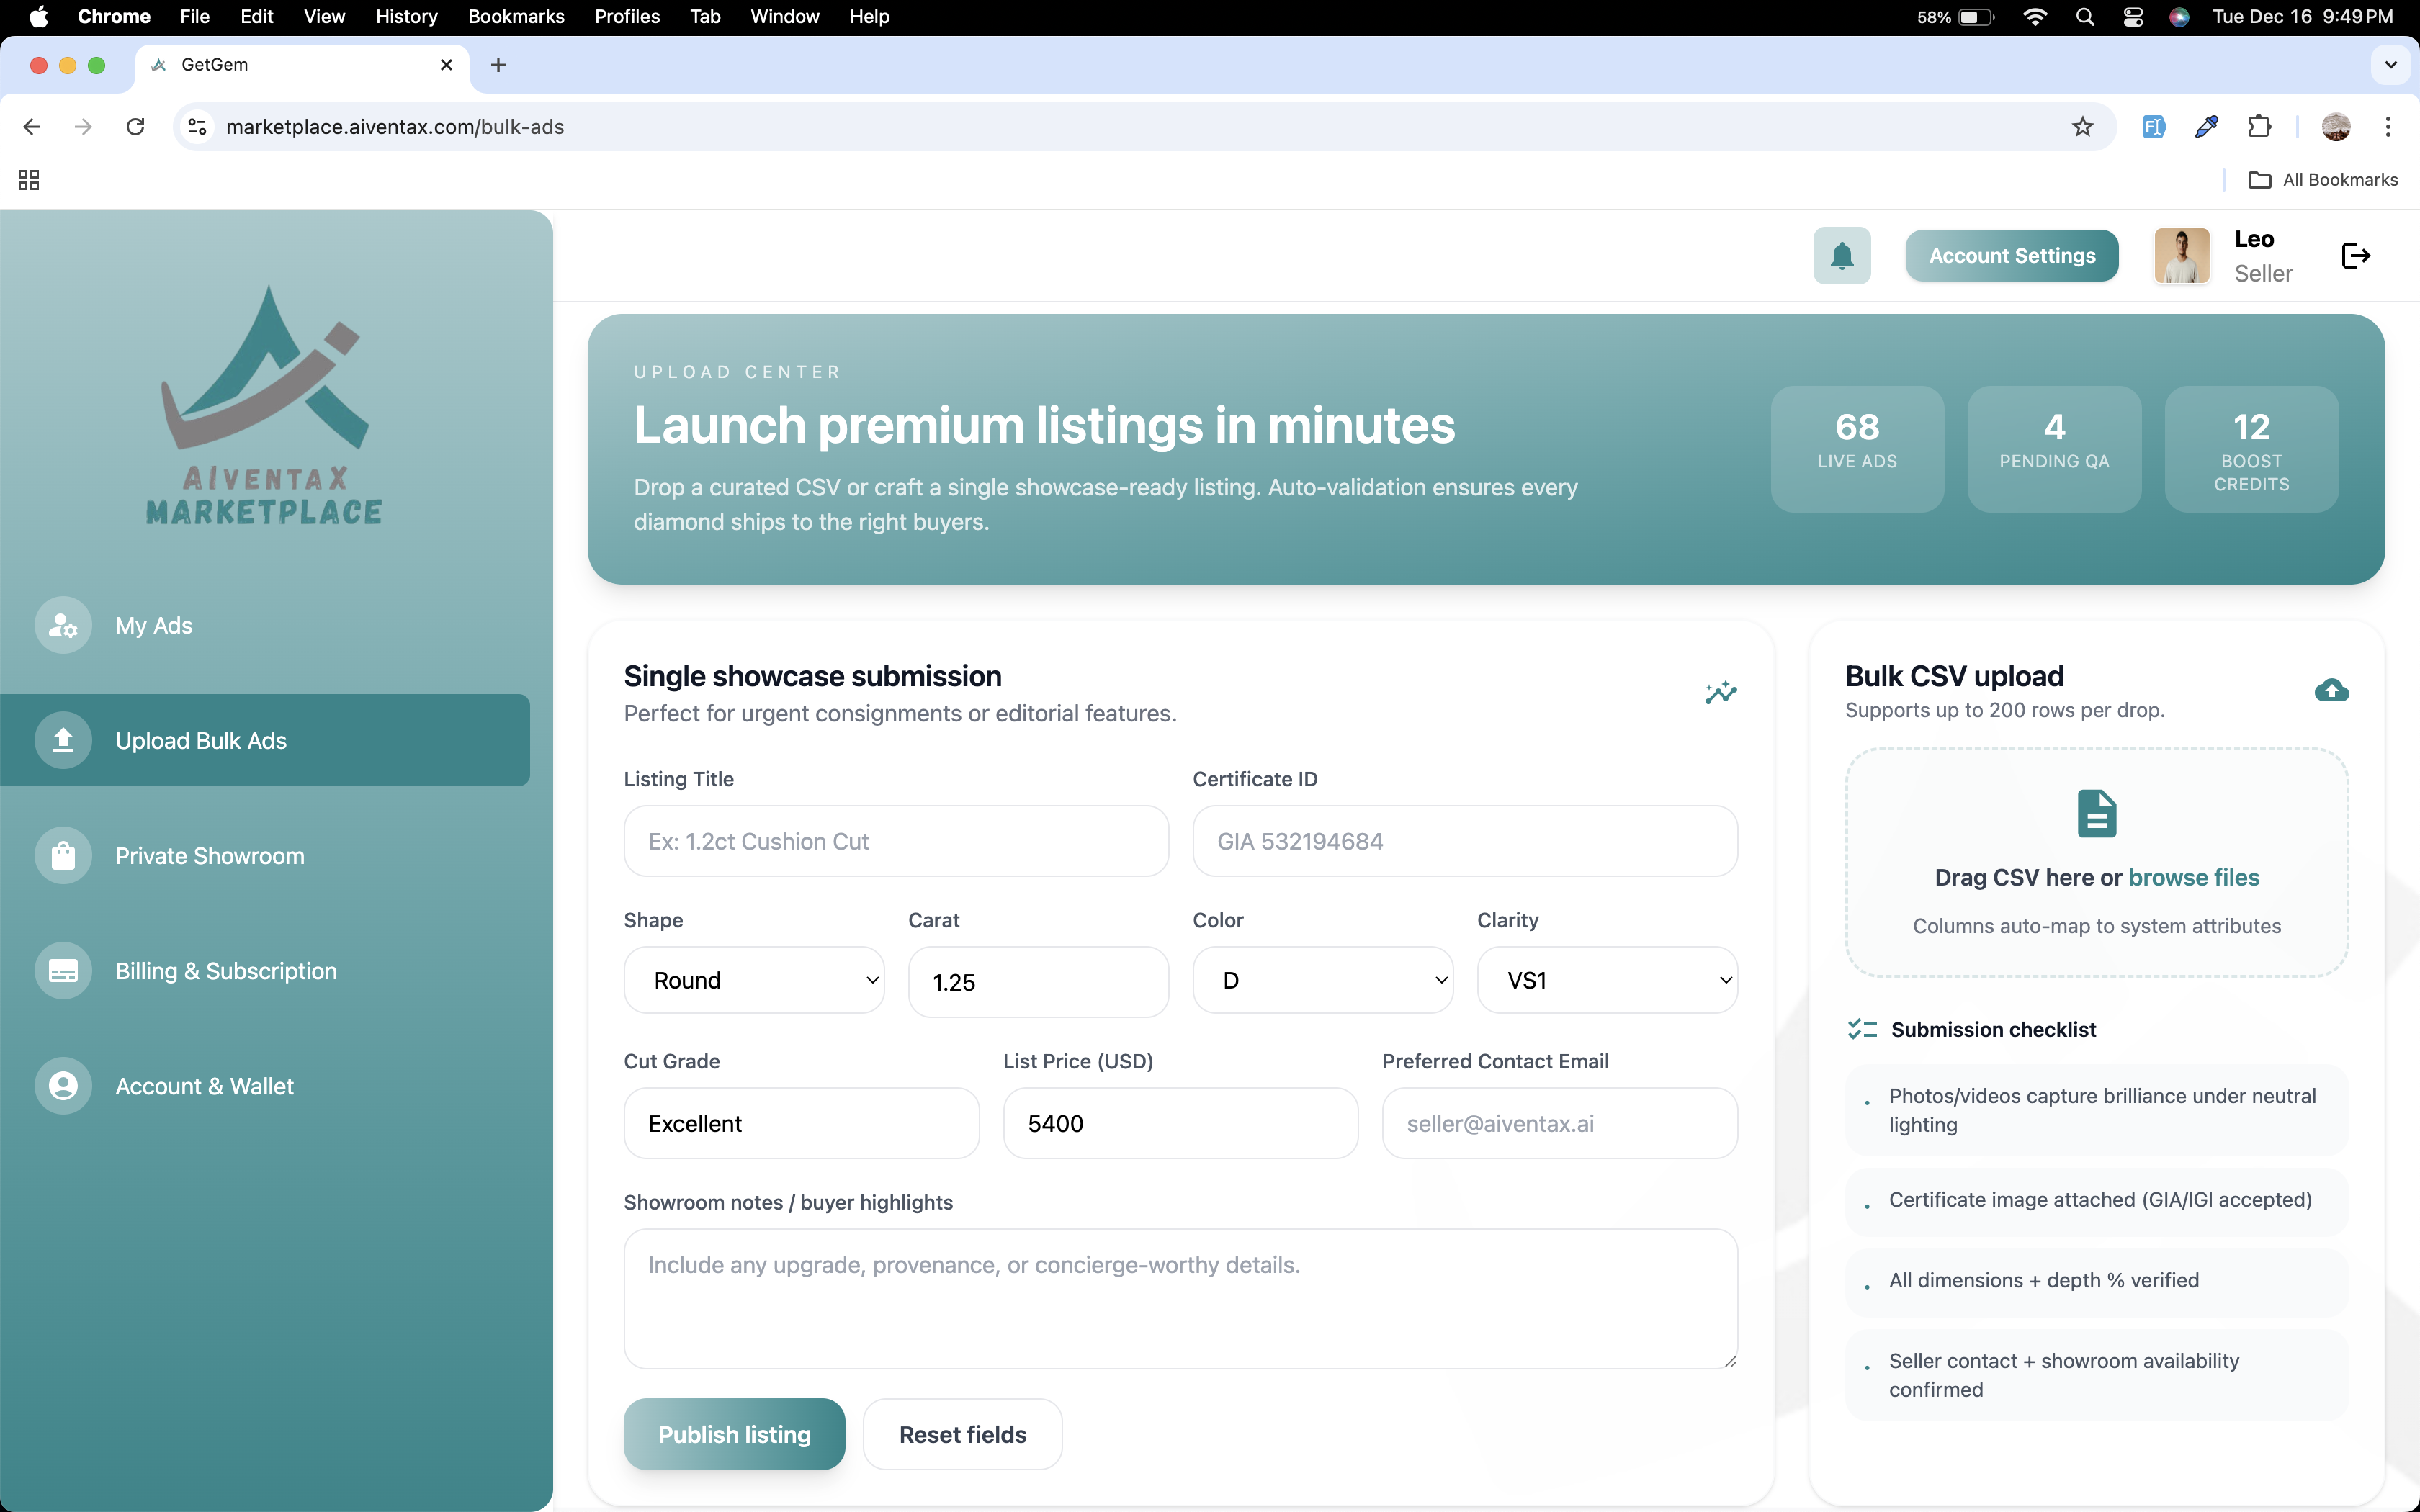
Task: Open Account Settings button in header
Action: click(2011, 256)
